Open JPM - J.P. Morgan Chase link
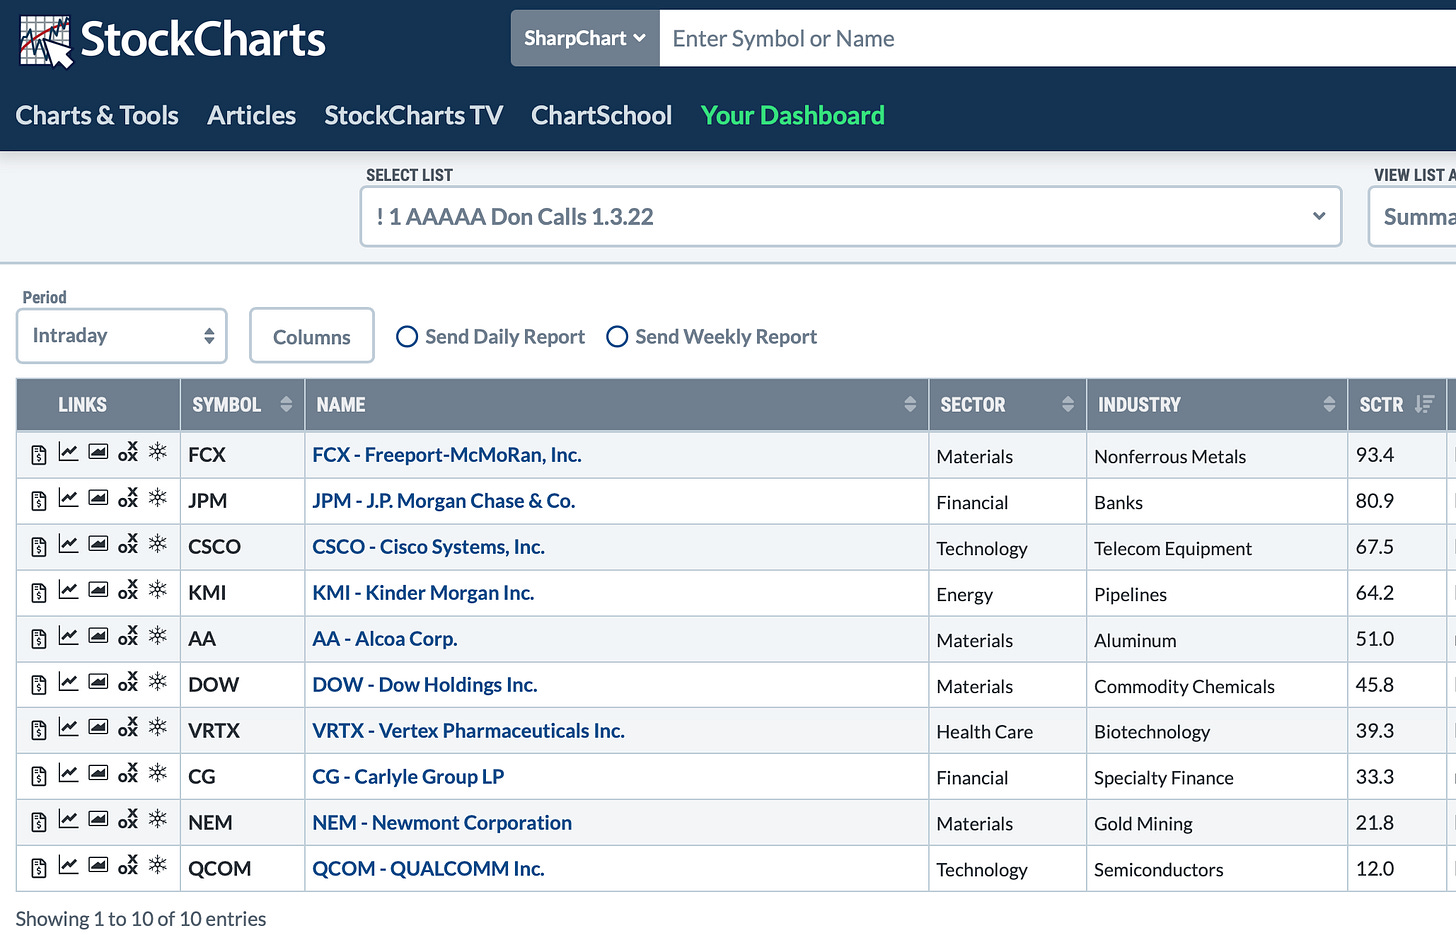This screenshot has height=935, width=1456. pyautogui.click(x=444, y=501)
